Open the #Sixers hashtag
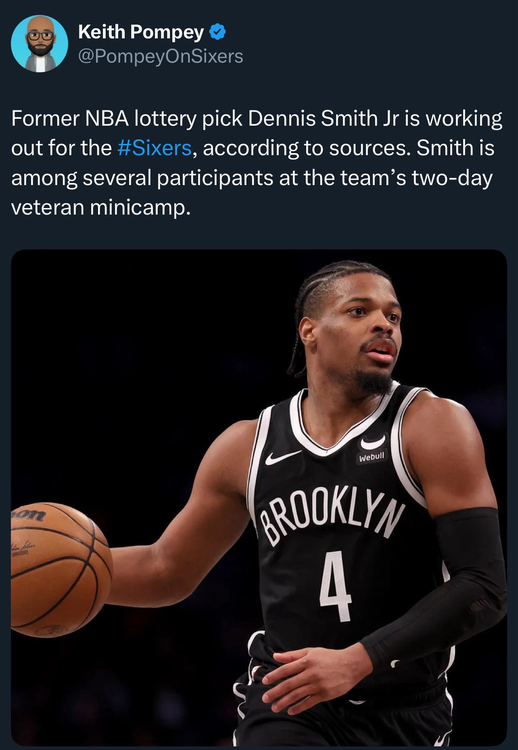Viewport: 518px width, 750px height. (154, 148)
